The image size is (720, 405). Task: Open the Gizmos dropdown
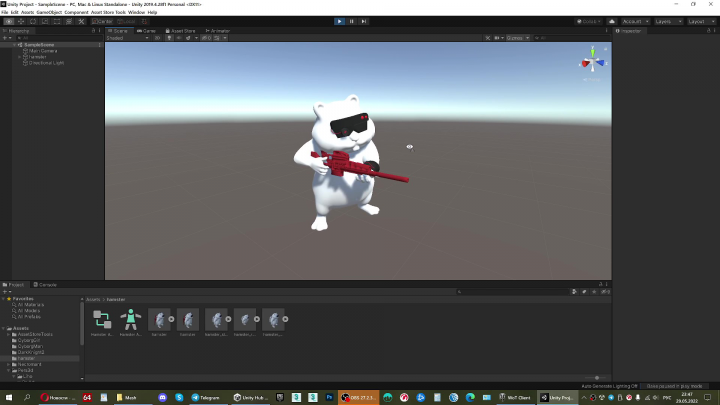click(x=518, y=38)
